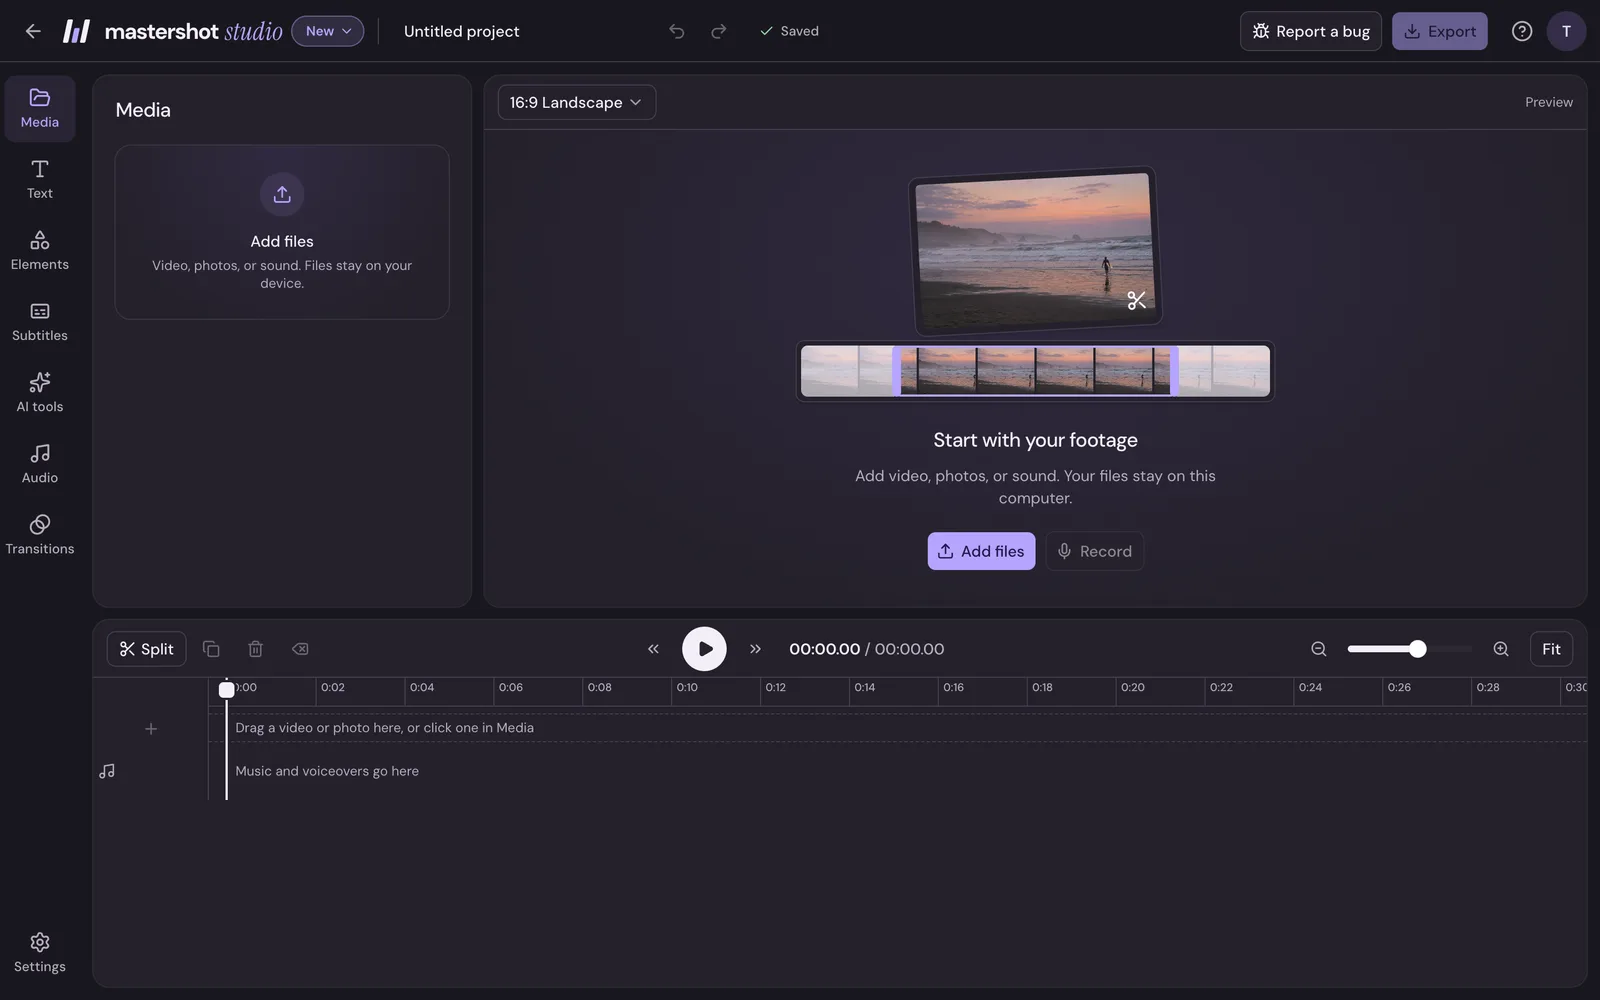Click the audio track music note icon
The width and height of the screenshot is (1600, 1000).
click(x=107, y=771)
